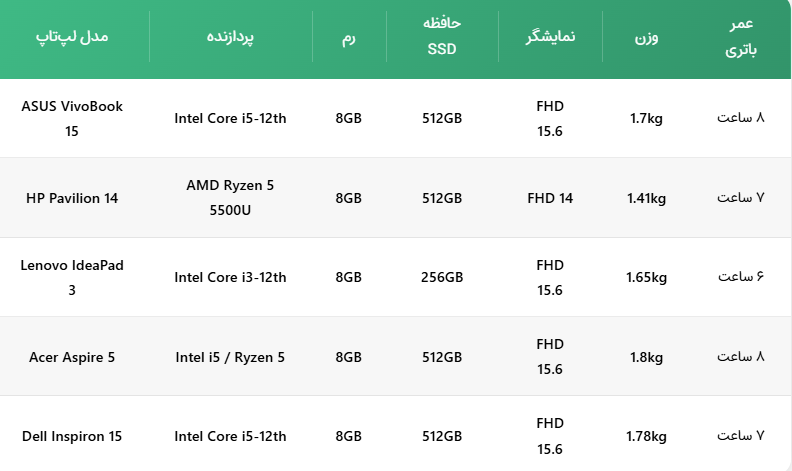Viewport: 792px width, 471px height.
Task: Click '۸ ساعت' battery cell in Acer row
Action: (x=741, y=356)
